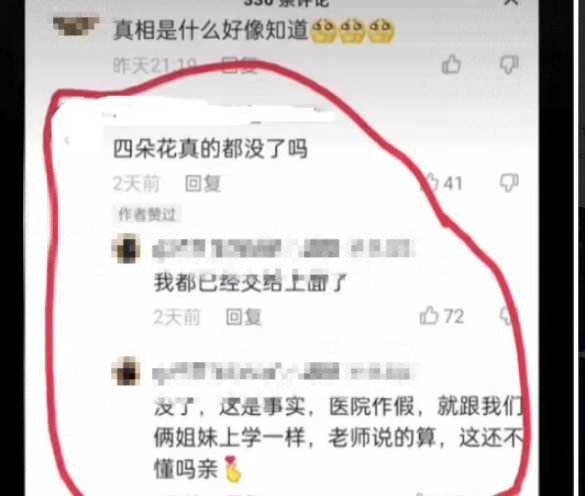The width and height of the screenshot is (585, 496).
Task: Tap the 2天前 timestamp under 四朵花 comment
Action: (x=136, y=184)
